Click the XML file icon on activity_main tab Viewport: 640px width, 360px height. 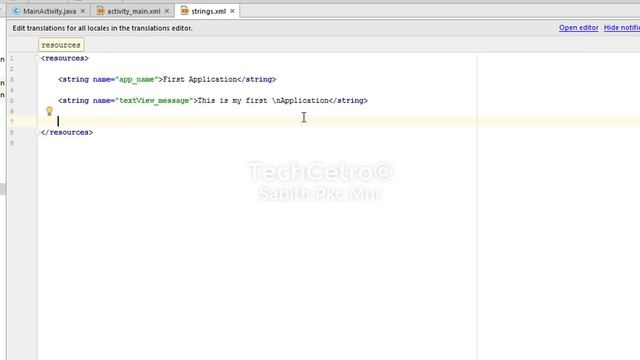point(100,11)
